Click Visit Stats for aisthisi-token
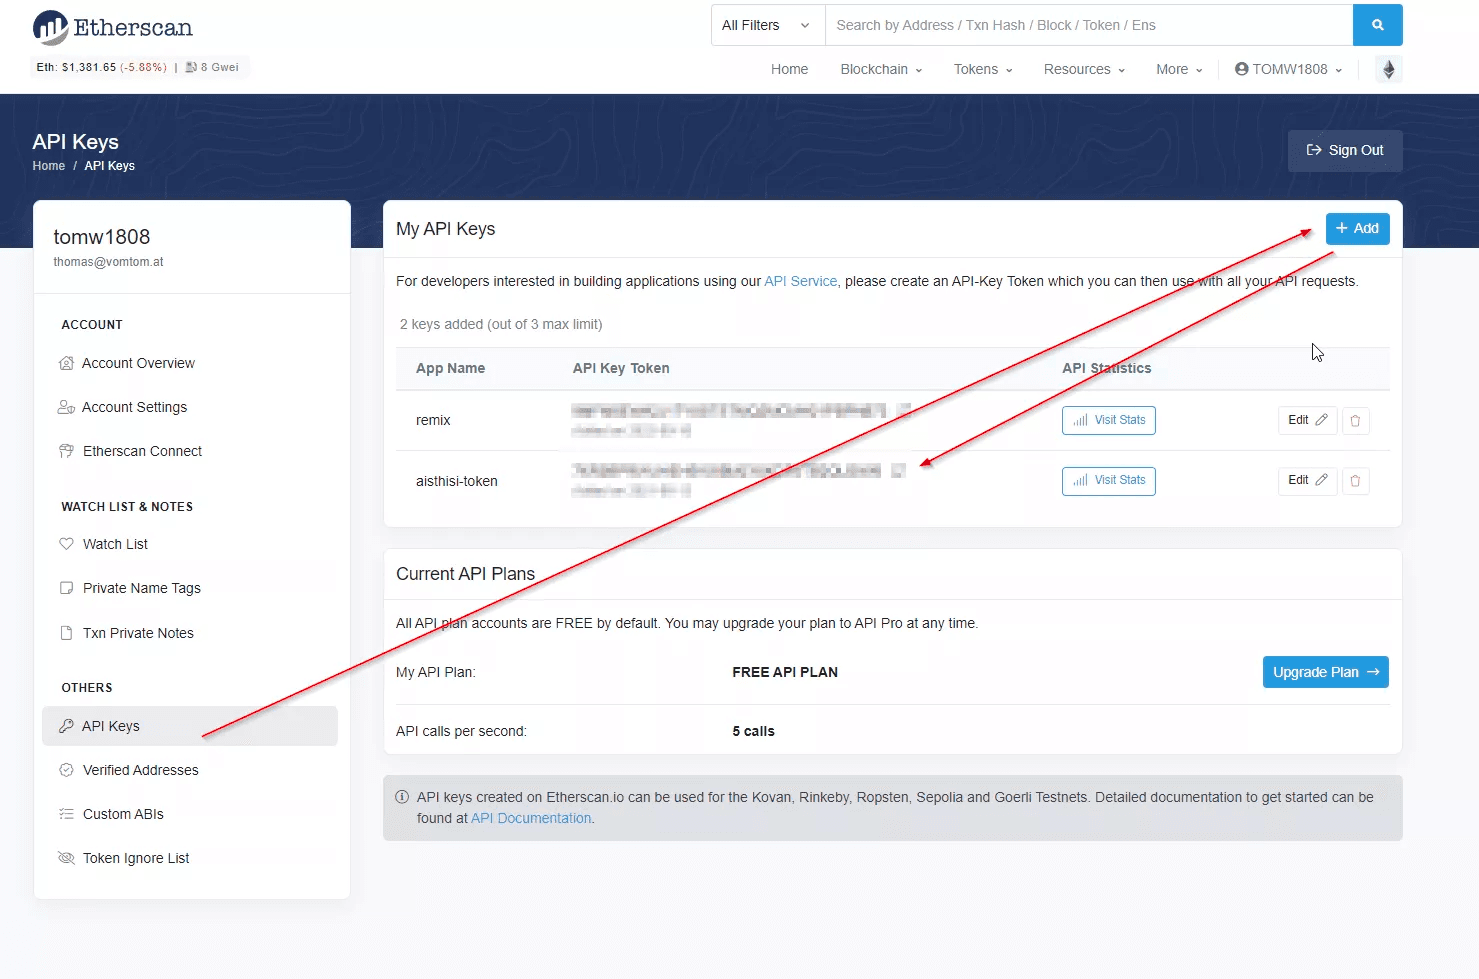The height and width of the screenshot is (979, 1479). tap(1108, 481)
